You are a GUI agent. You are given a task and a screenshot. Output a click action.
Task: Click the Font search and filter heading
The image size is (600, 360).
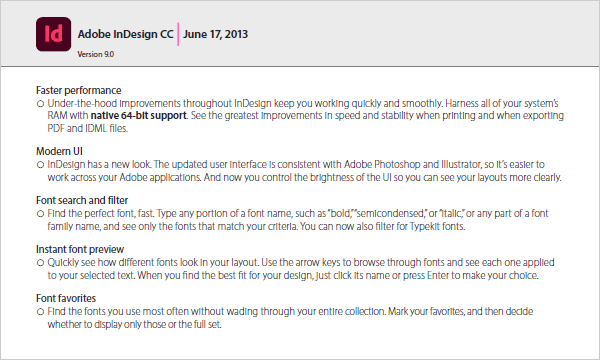pyautogui.click(x=82, y=200)
